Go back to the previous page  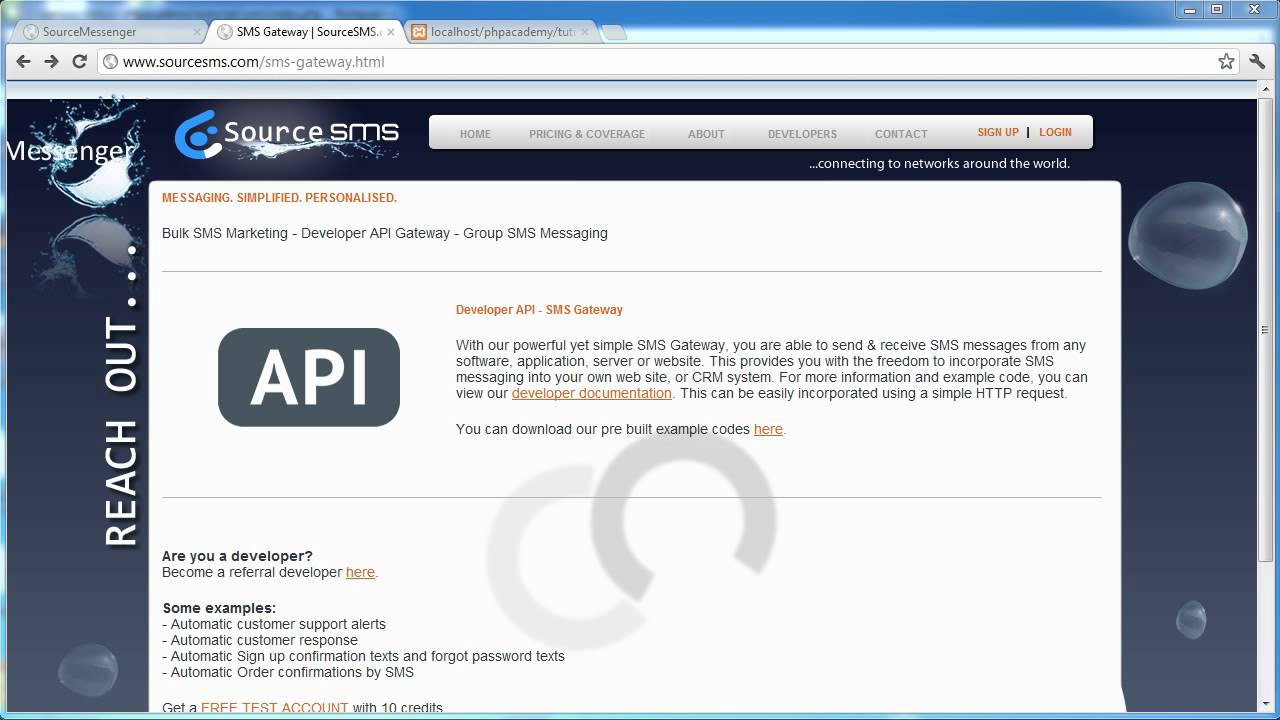pyautogui.click(x=24, y=61)
